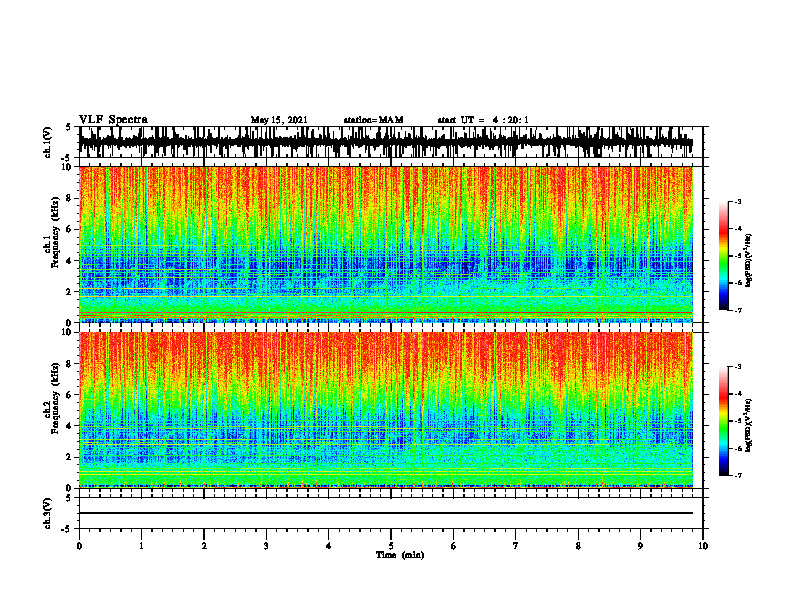The image size is (792, 612).
Task: Click the "-3" label on ch.2 color bar
Action: click(738, 367)
